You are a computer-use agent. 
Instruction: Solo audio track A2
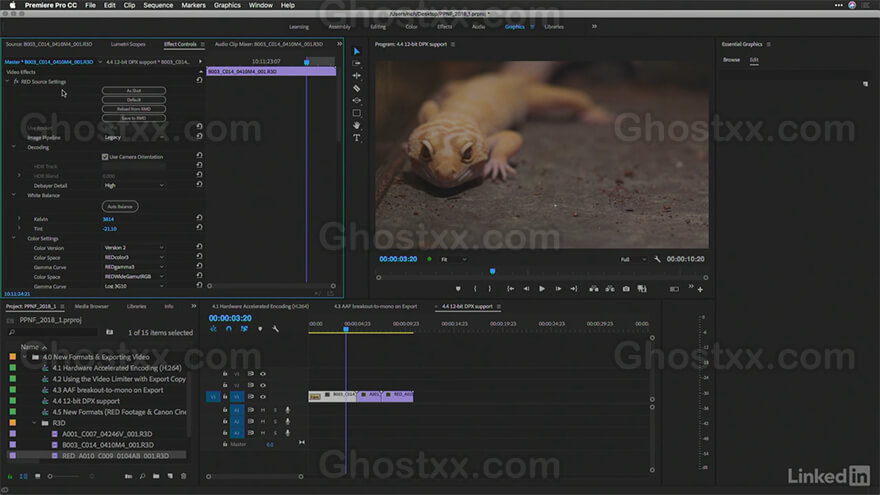275,421
